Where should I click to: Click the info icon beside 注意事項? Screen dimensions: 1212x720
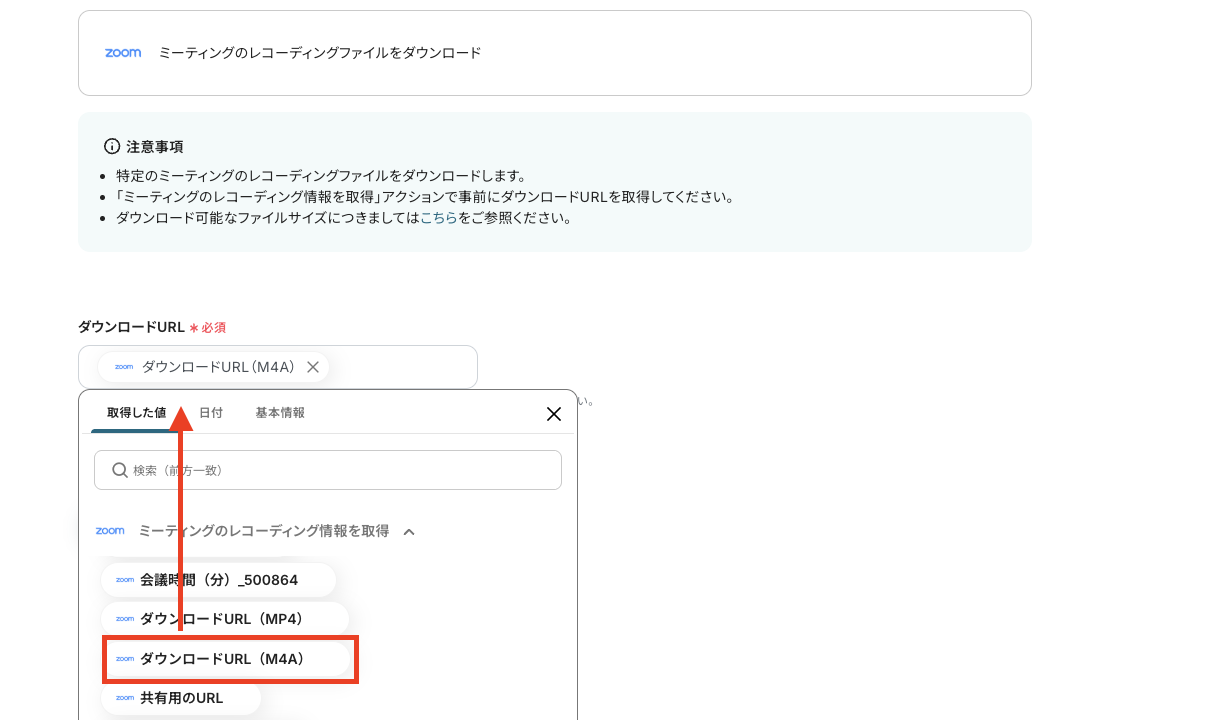point(112,146)
